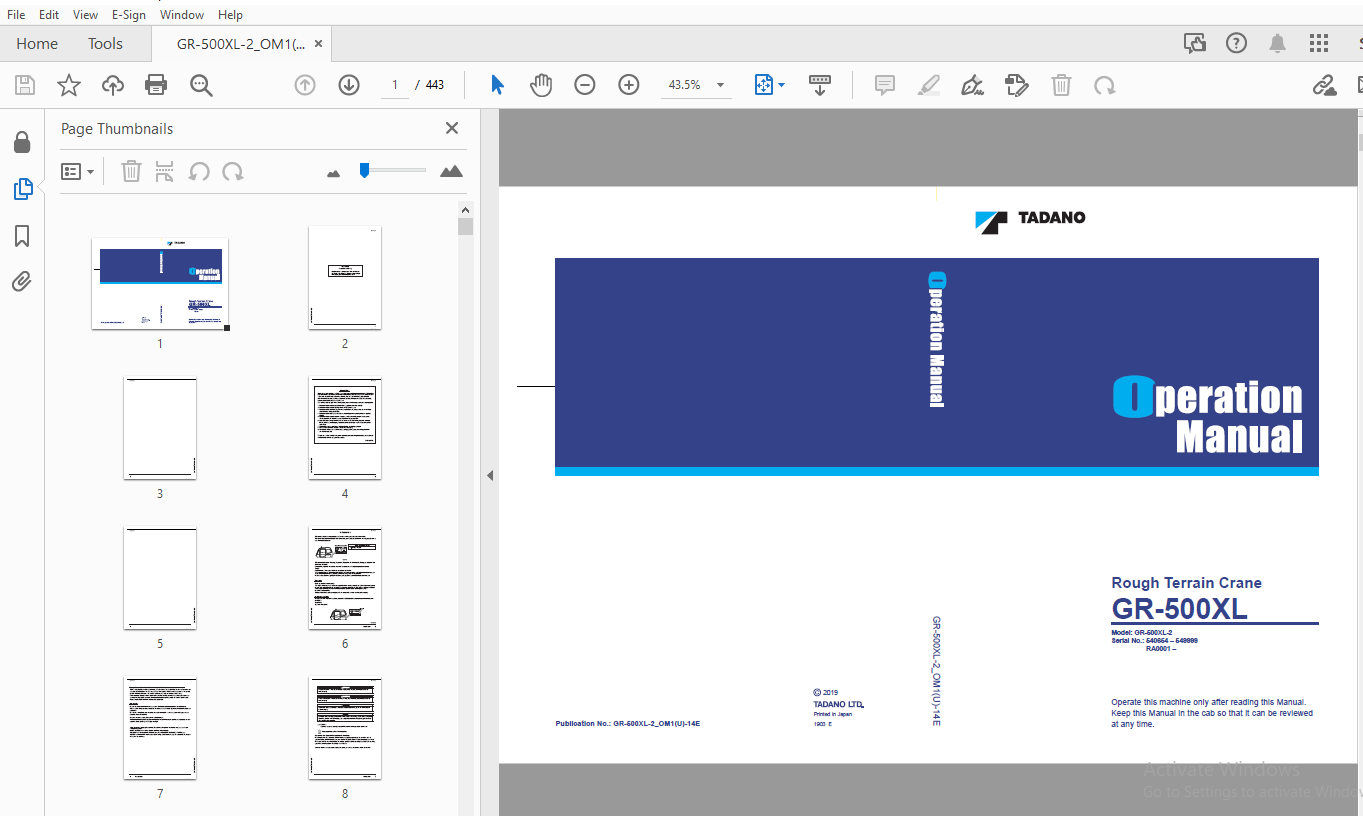The height and width of the screenshot is (816, 1363).
Task: Select the page 1 thumbnail
Action: (160, 283)
